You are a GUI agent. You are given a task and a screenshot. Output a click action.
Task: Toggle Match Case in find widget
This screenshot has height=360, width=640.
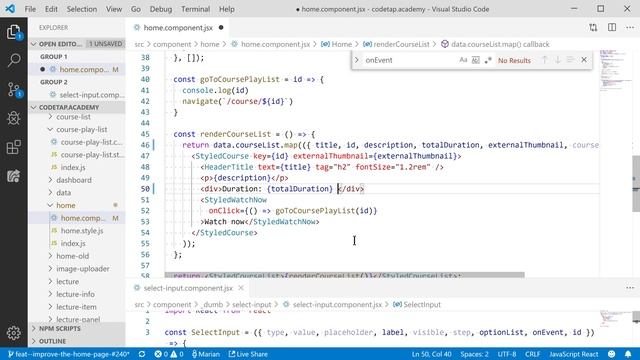click(x=463, y=60)
